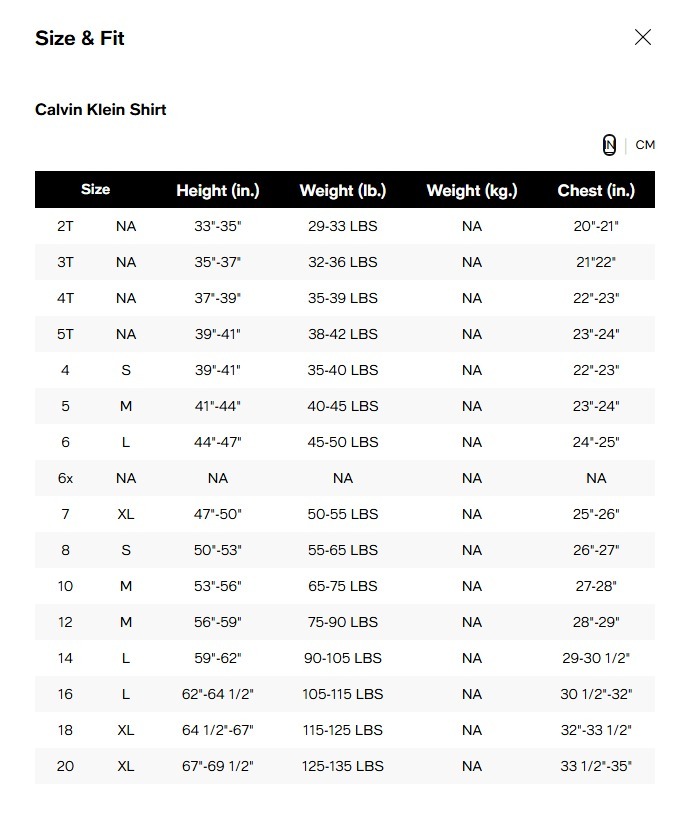Click the Weight (kg.) column header
The height and width of the screenshot is (823, 686).
472,190
